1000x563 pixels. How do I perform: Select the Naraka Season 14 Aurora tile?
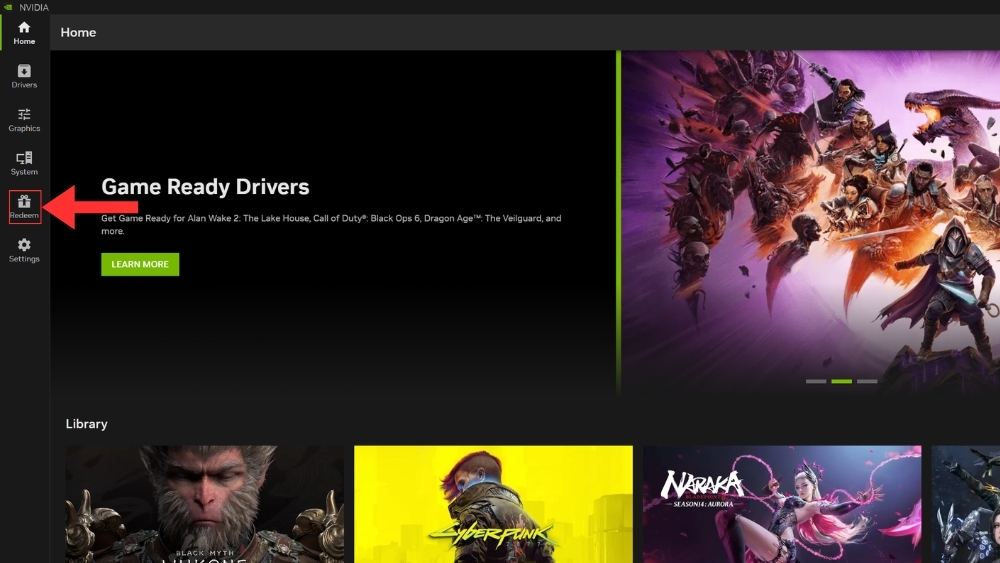point(781,504)
